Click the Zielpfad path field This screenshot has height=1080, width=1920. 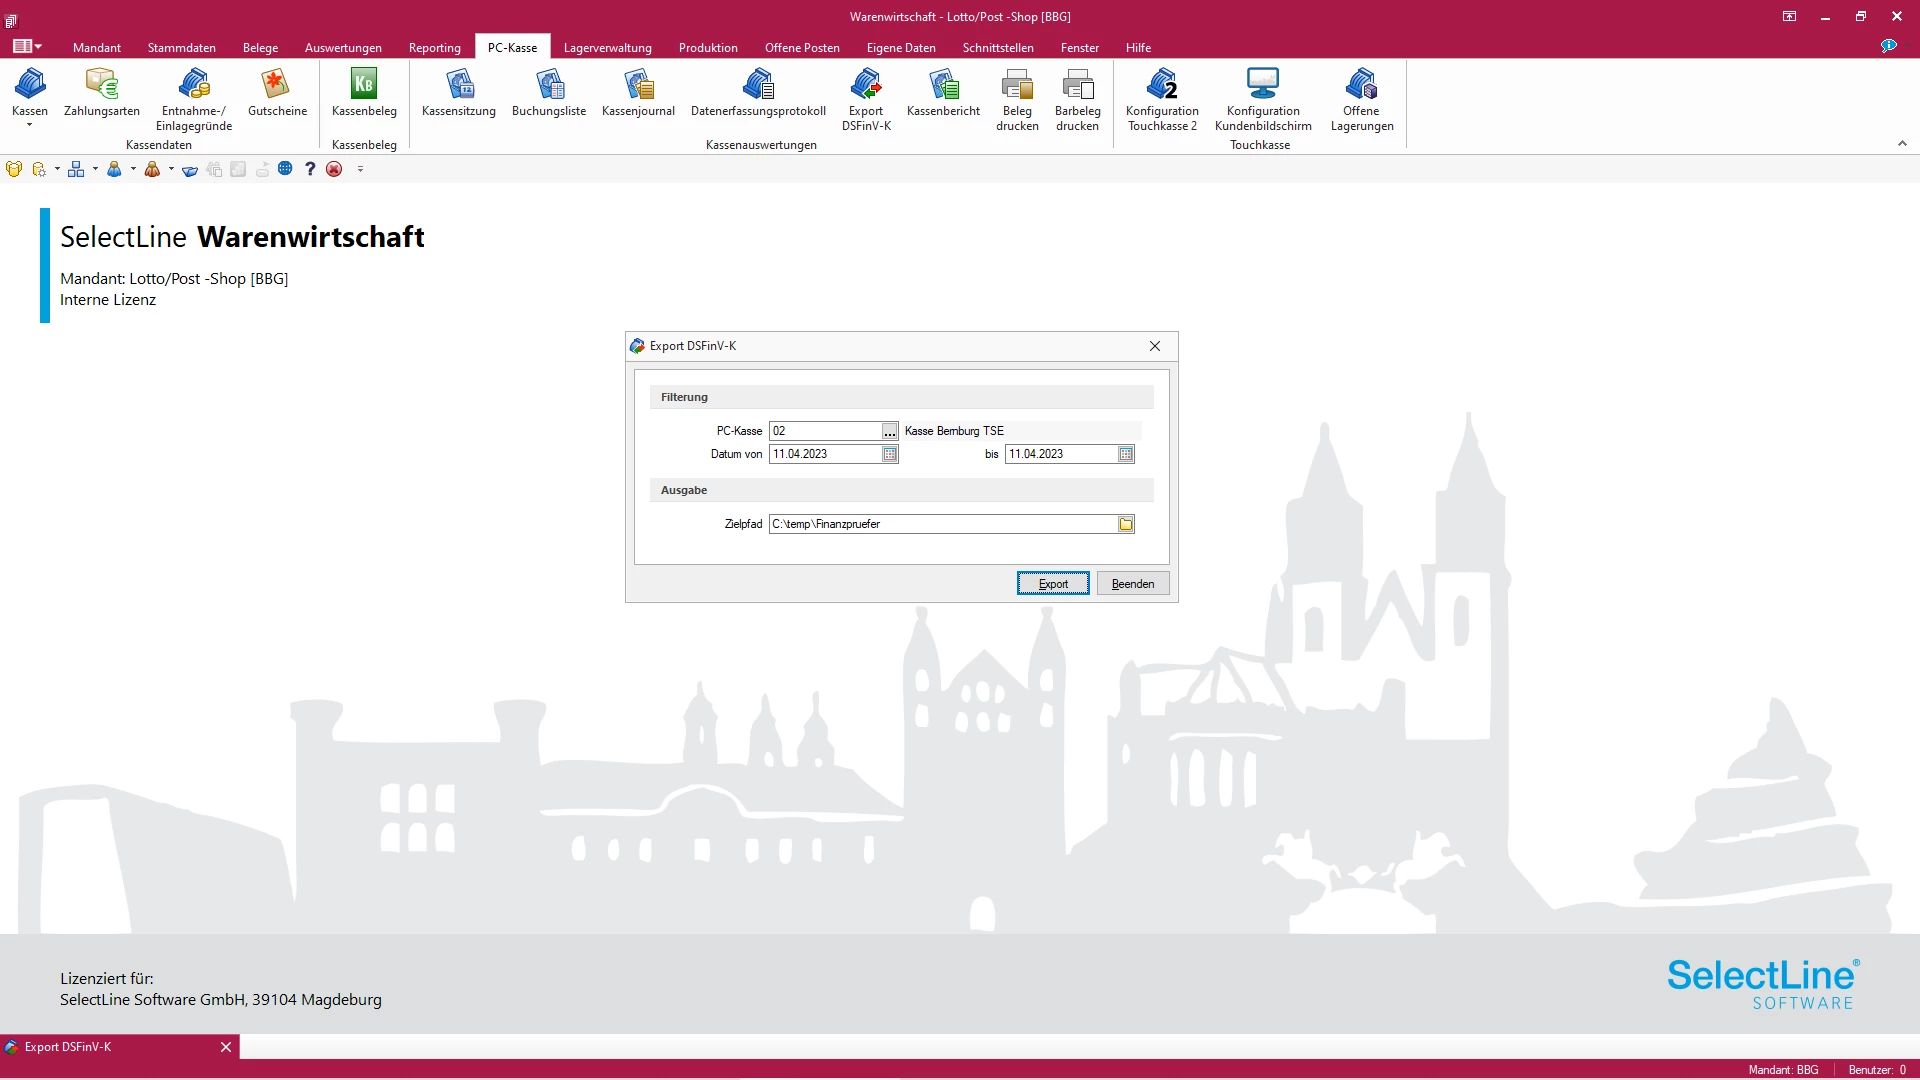[x=943, y=524]
